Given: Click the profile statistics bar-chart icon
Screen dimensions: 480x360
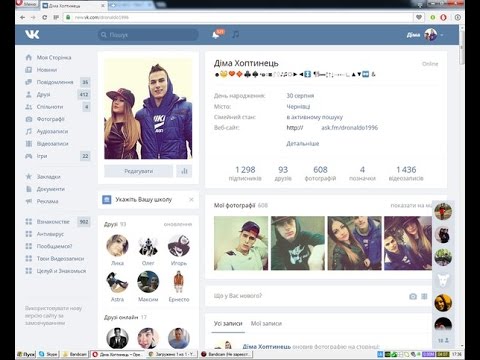Looking at the screenshot, I should (184, 171).
